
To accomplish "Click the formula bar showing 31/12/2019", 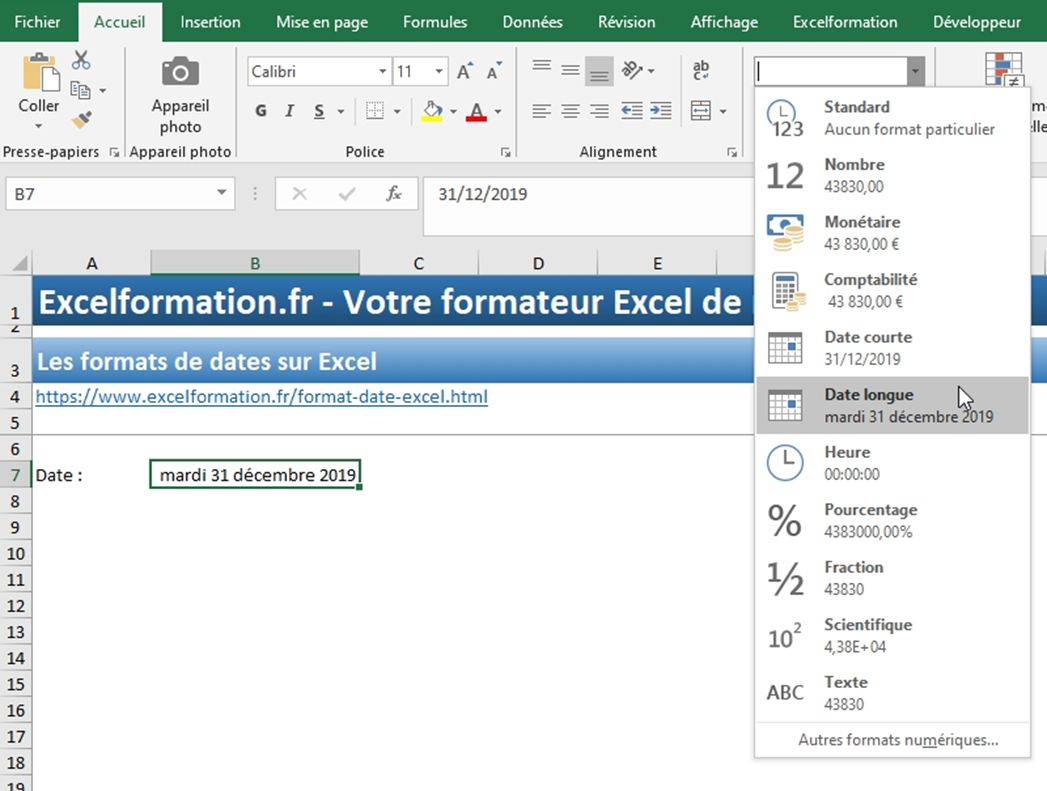I will pos(588,206).
